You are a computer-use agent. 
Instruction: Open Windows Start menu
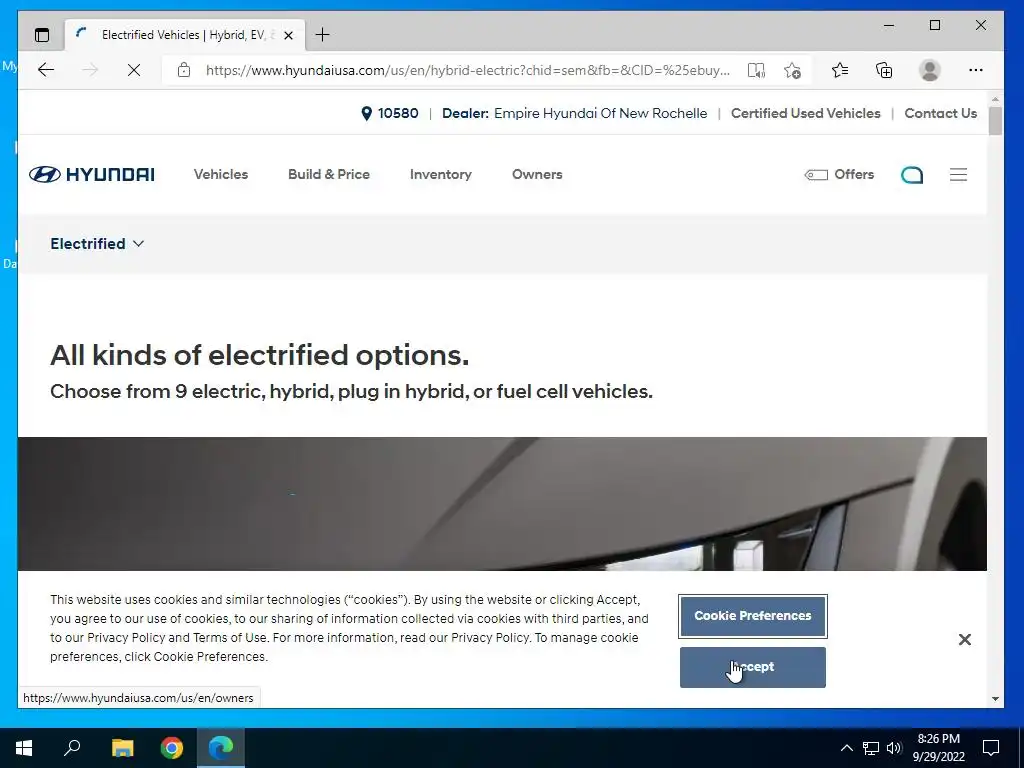pyautogui.click(x=24, y=748)
